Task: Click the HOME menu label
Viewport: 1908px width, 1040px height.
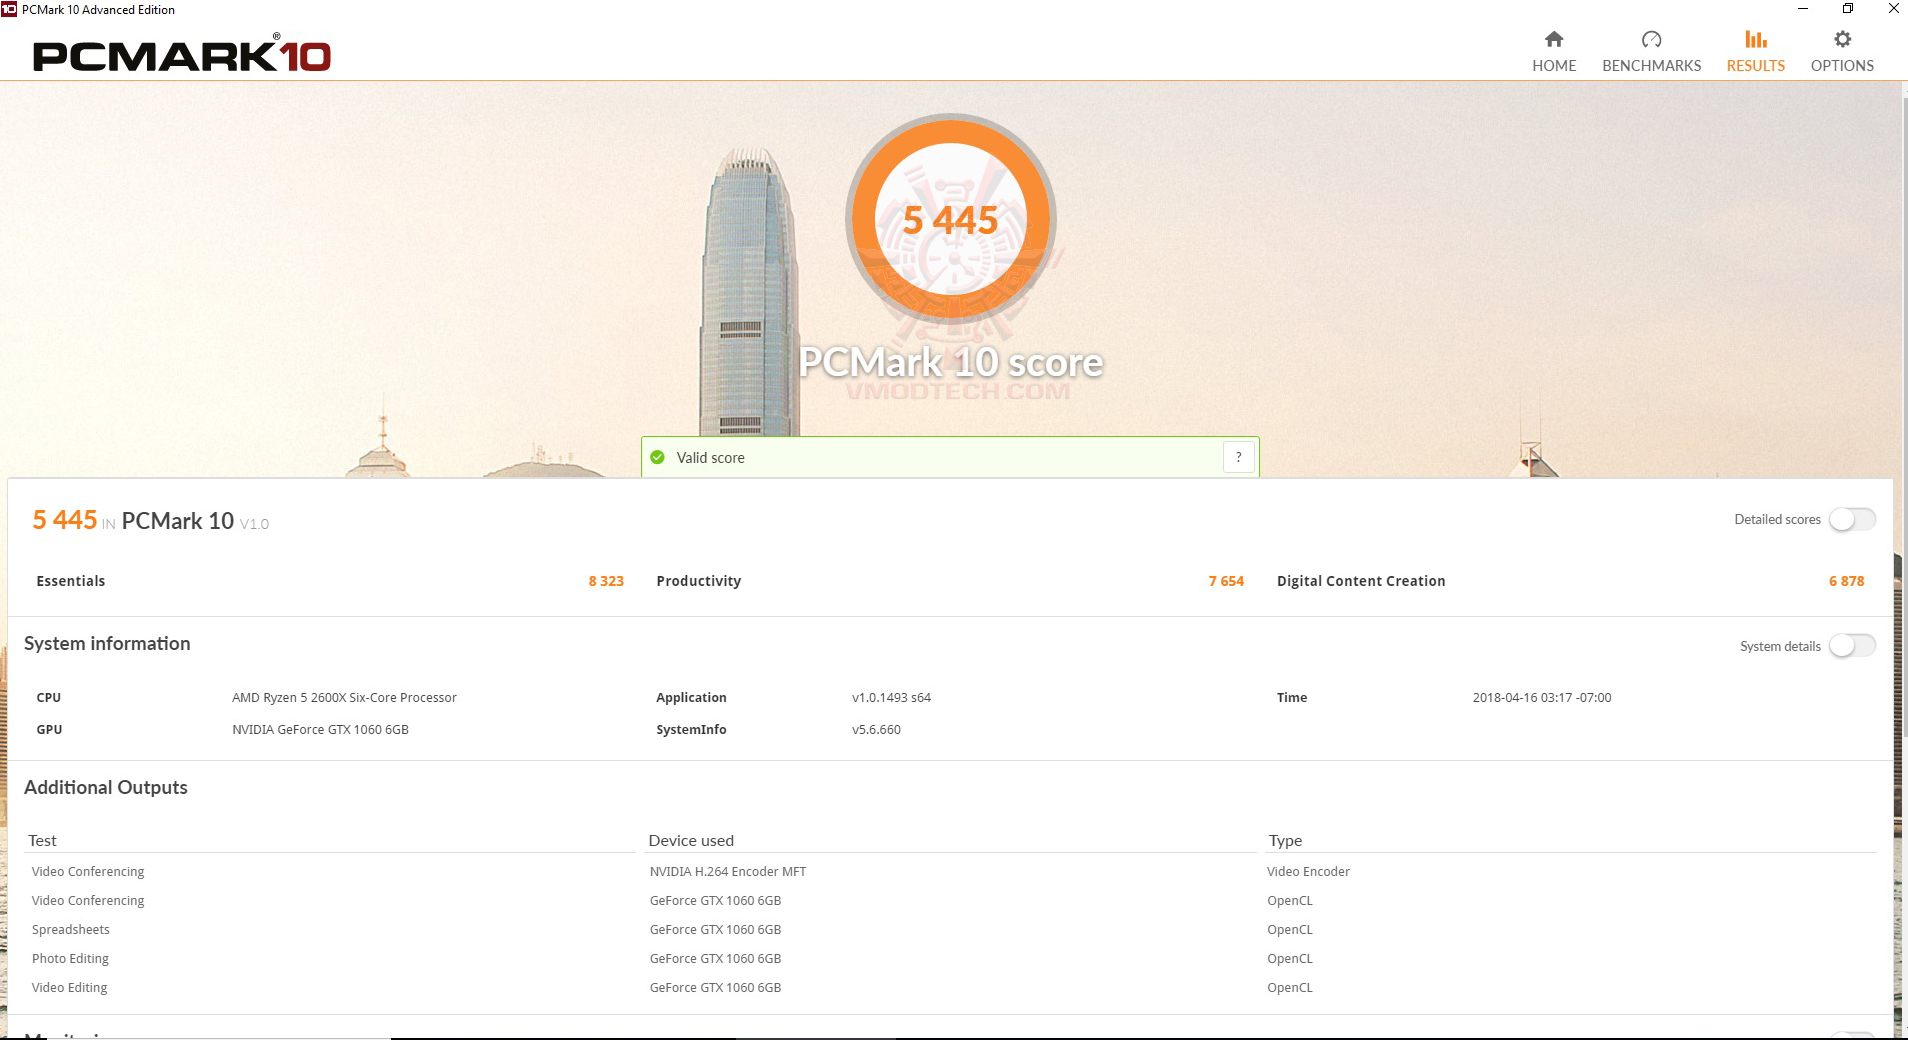Action: (1554, 66)
